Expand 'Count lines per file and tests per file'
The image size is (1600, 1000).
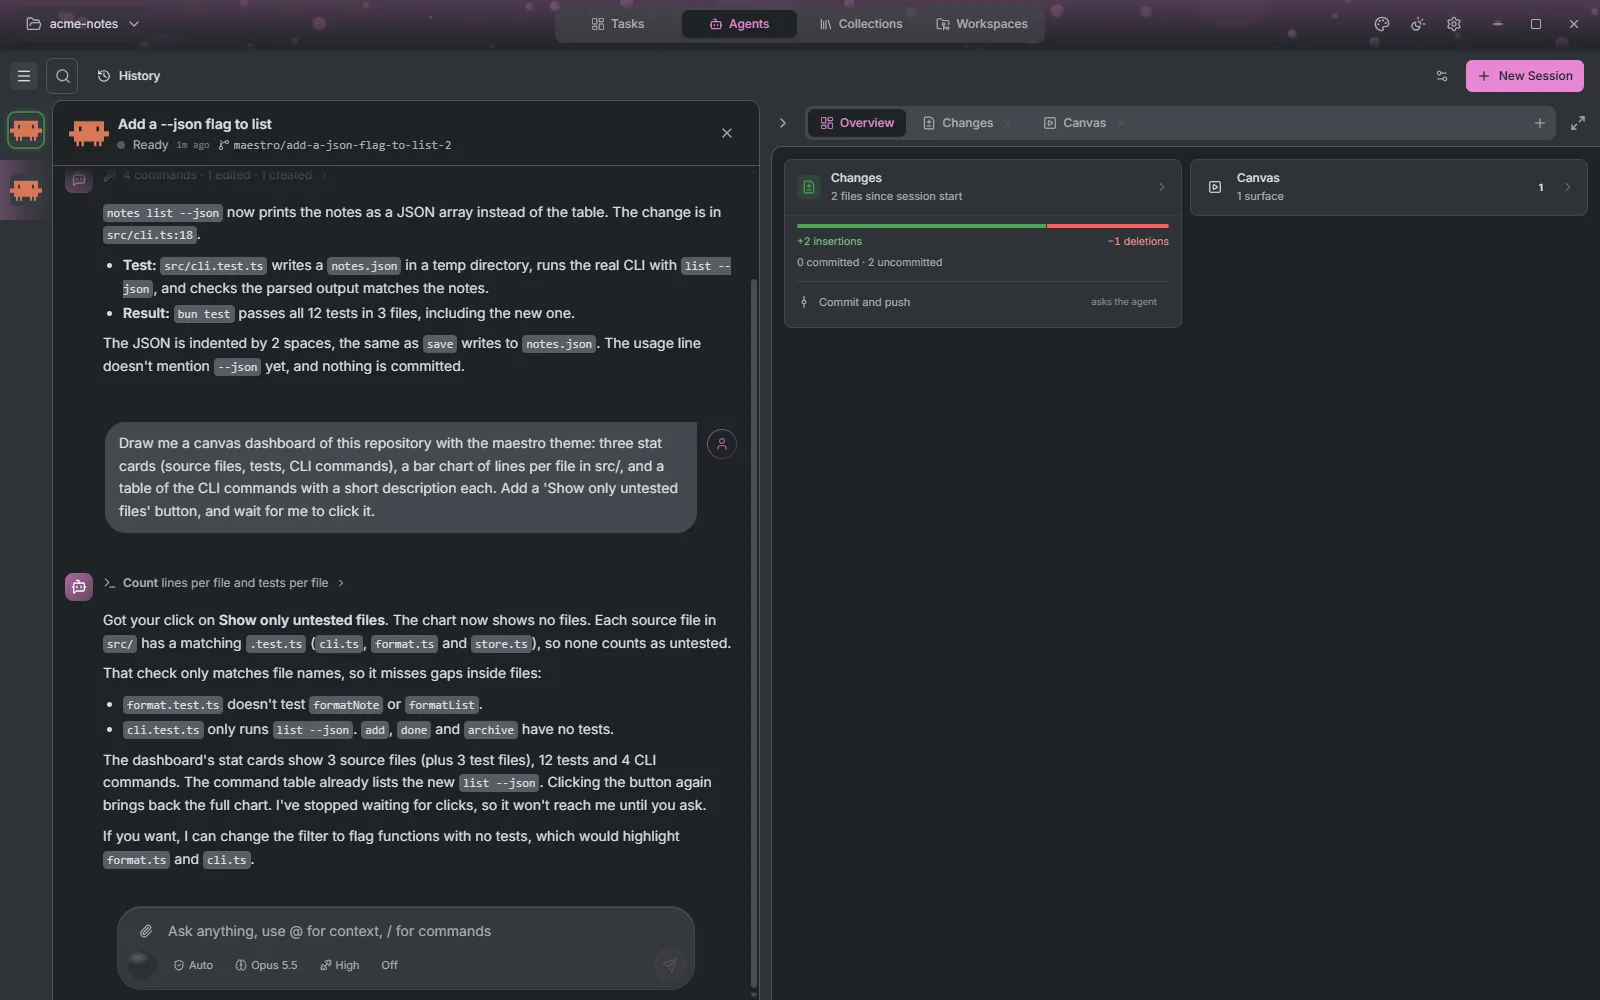224,583
